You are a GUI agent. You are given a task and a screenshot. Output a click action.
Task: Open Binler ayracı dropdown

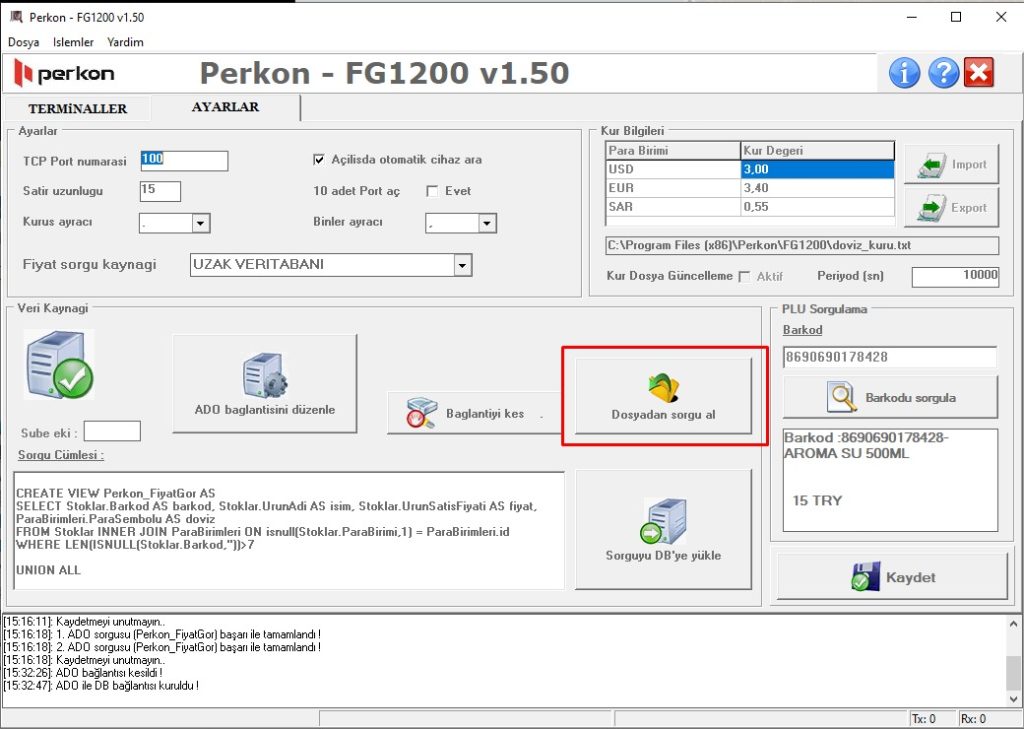tap(487, 223)
